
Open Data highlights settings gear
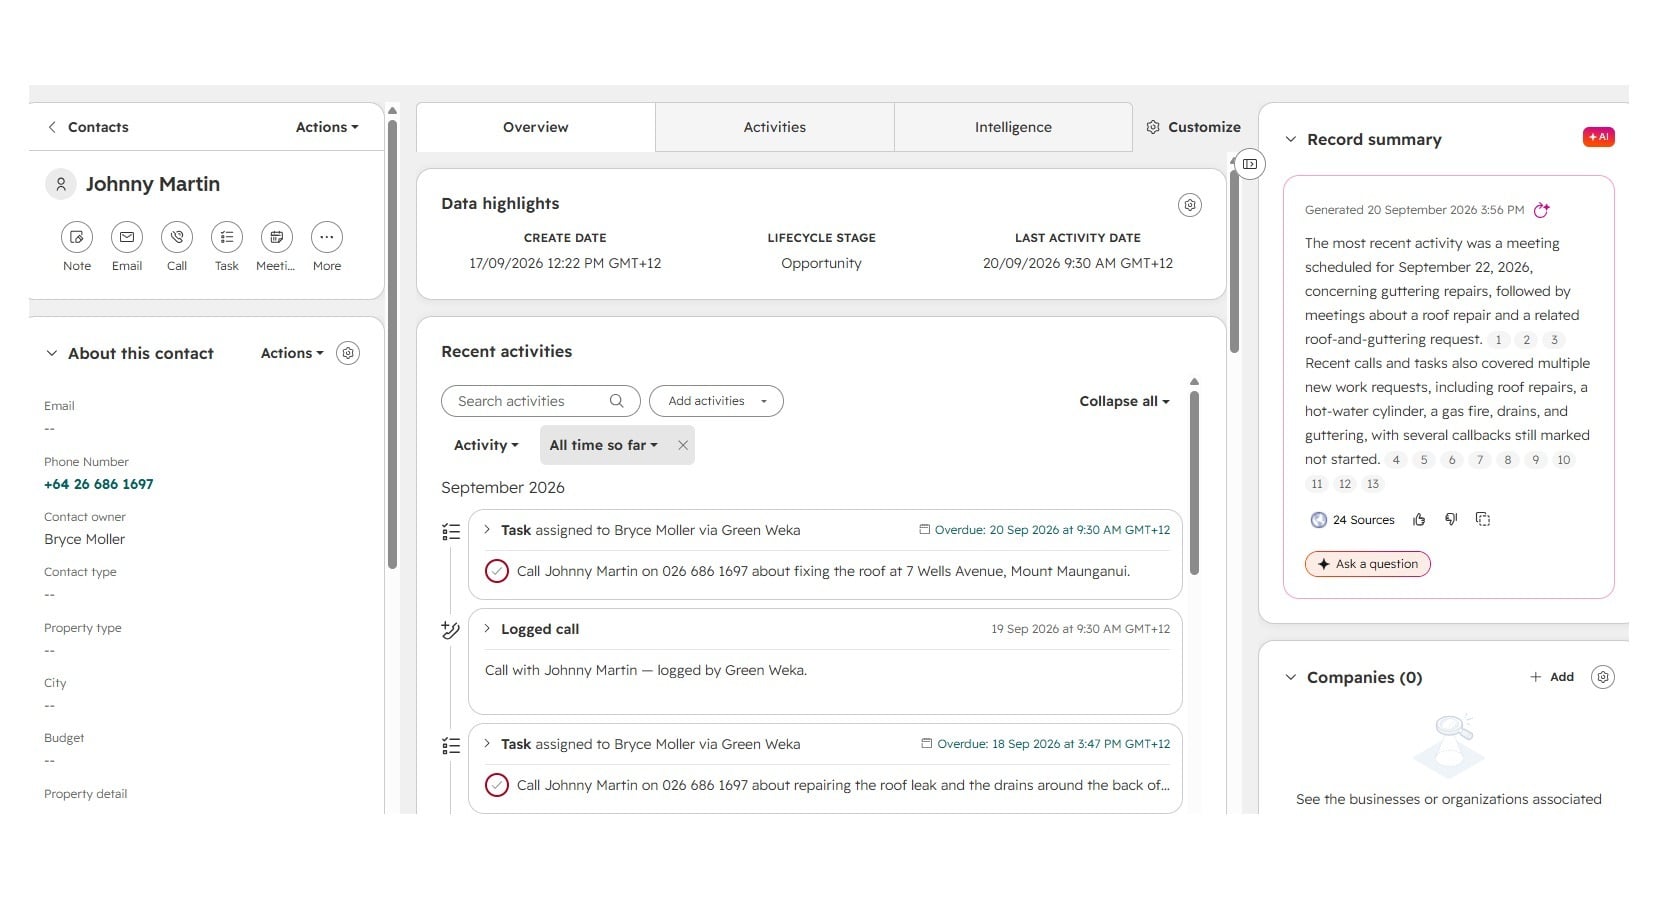[1190, 205]
